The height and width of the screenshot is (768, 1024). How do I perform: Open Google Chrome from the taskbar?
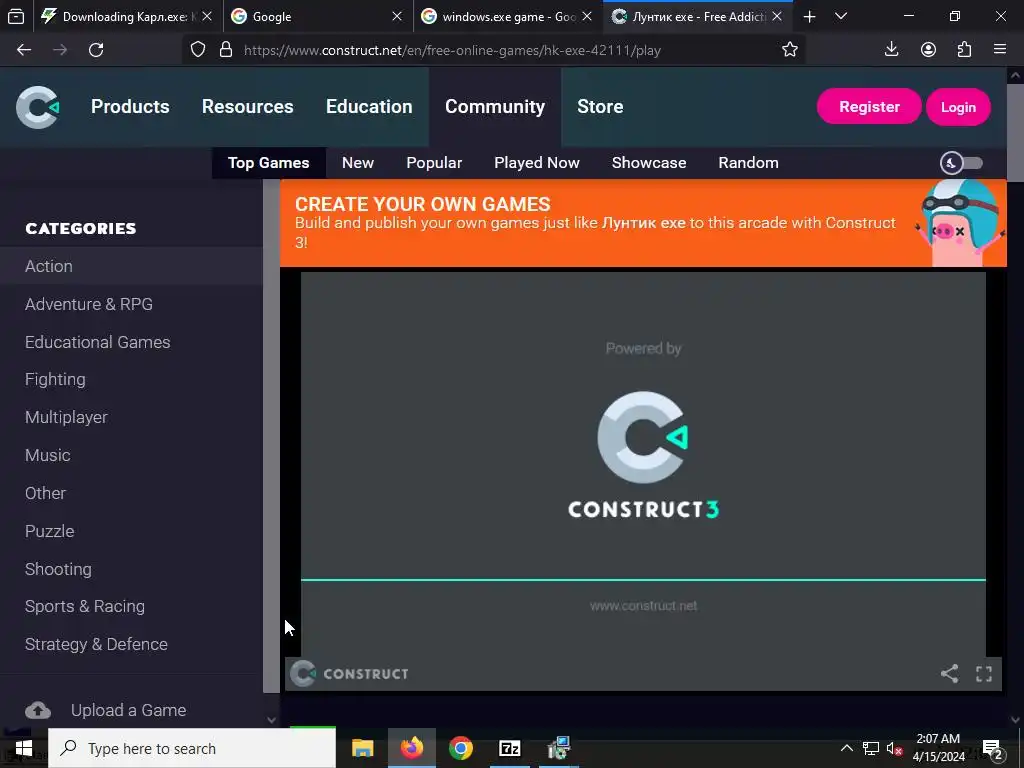coord(460,748)
